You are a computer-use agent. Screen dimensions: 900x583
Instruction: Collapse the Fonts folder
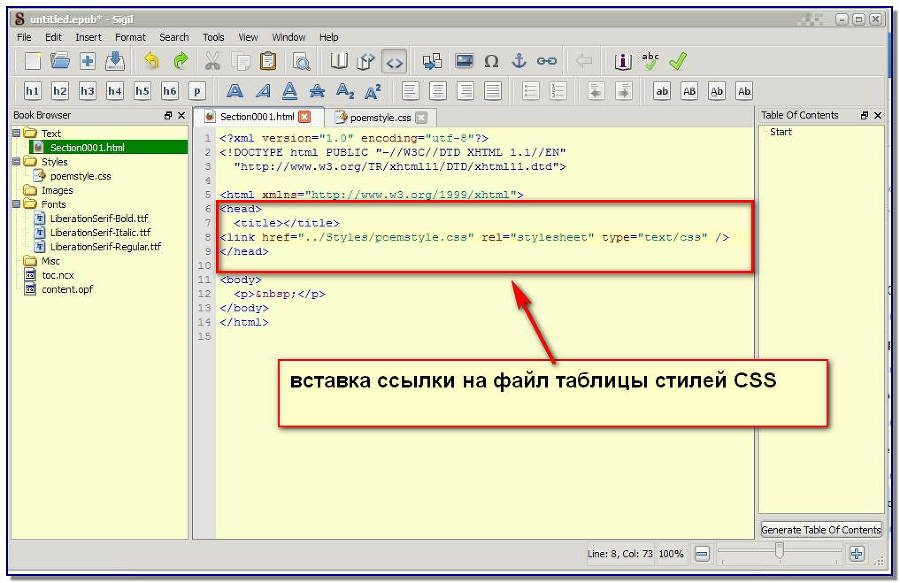(x=16, y=204)
